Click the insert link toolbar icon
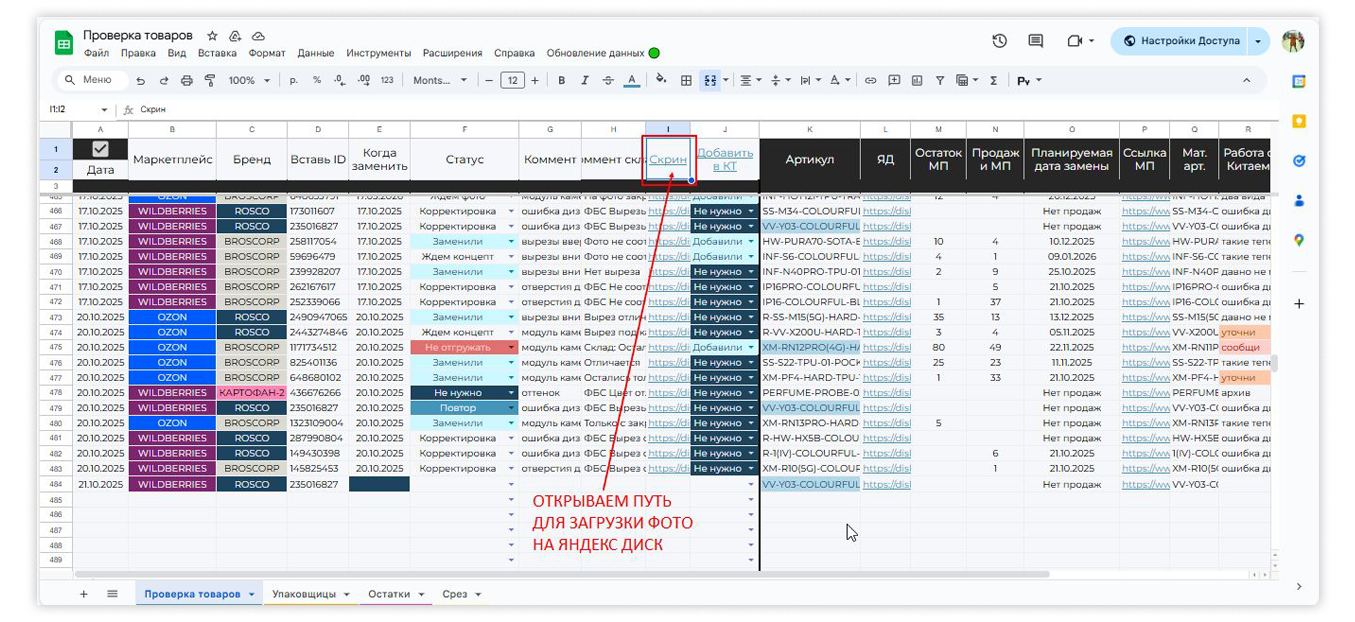The image size is (1355, 622). pyautogui.click(x=870, y=81)
